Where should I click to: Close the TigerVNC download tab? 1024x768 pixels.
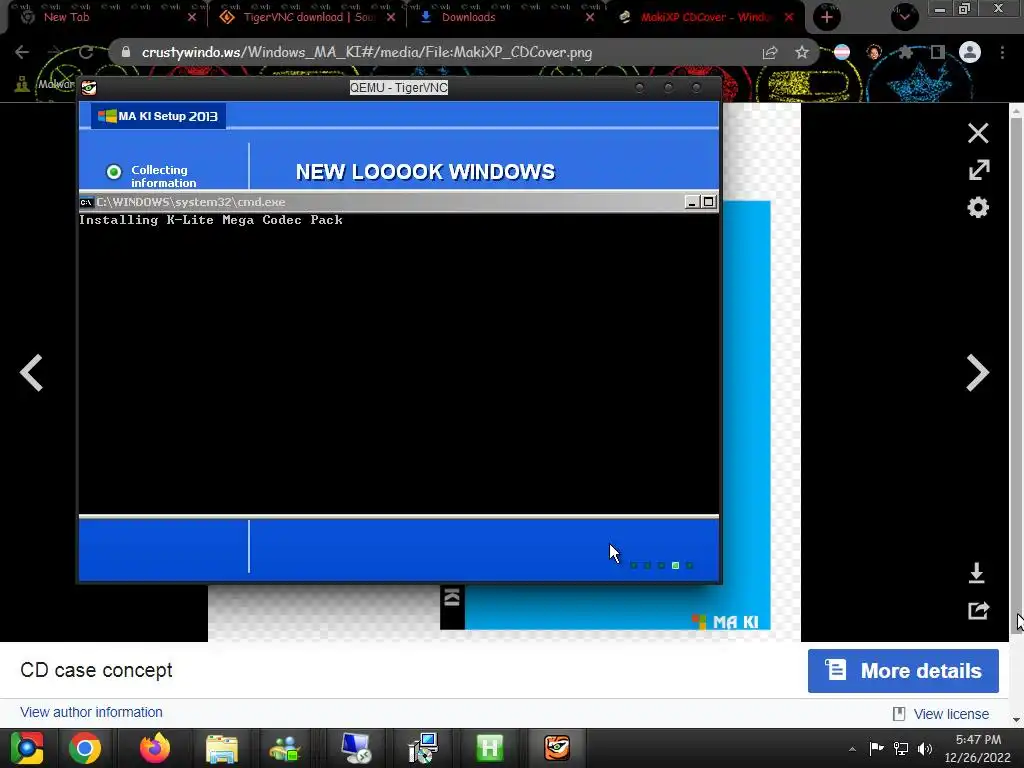(391, 17)
